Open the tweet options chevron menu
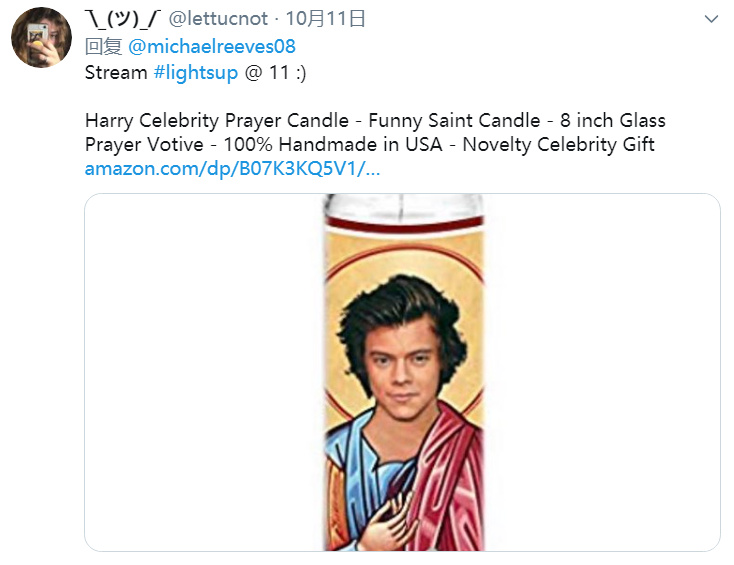The image size is (734, 565). [711, 19]
